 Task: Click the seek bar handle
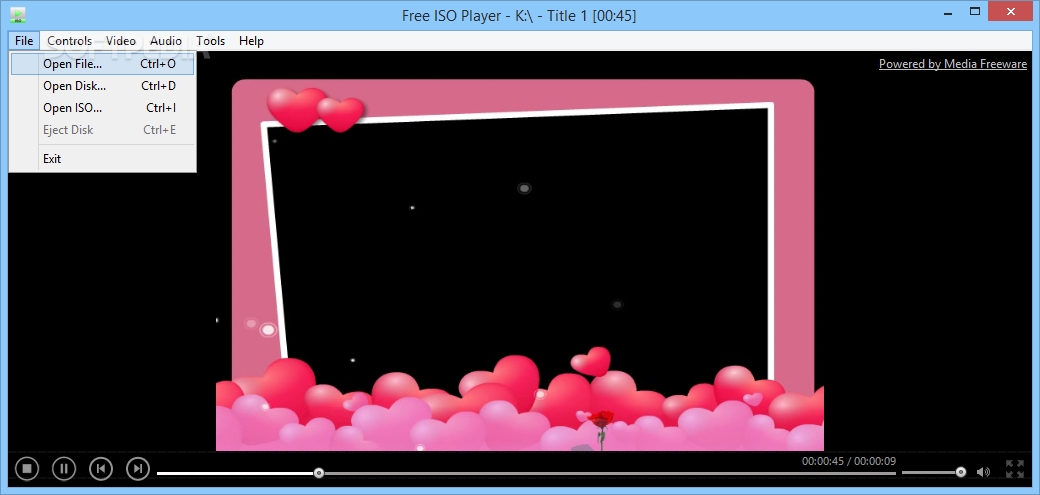(x=319, y=473)
